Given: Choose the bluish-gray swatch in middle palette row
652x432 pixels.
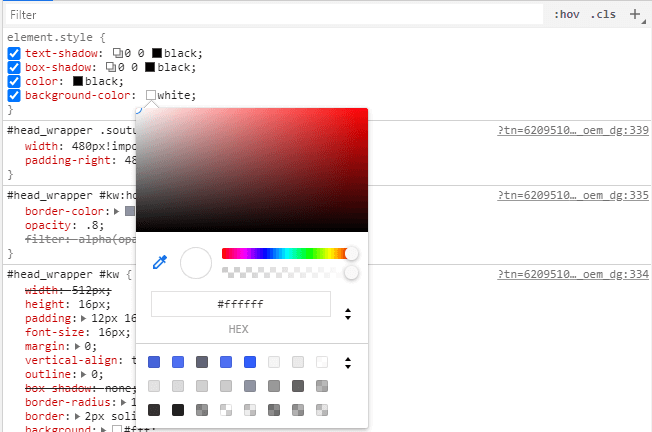Looking at the screenshot, I should coord(250,386).
